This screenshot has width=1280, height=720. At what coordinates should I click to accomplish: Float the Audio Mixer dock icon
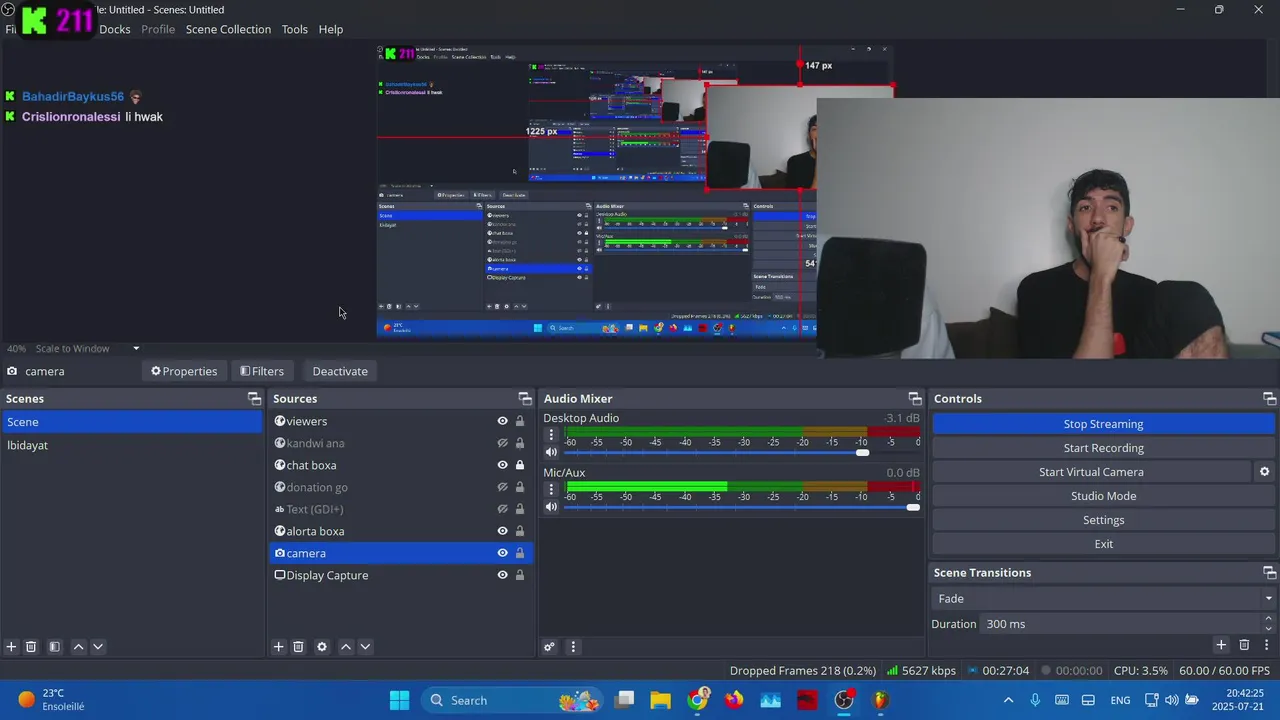(x=914, y=398)
